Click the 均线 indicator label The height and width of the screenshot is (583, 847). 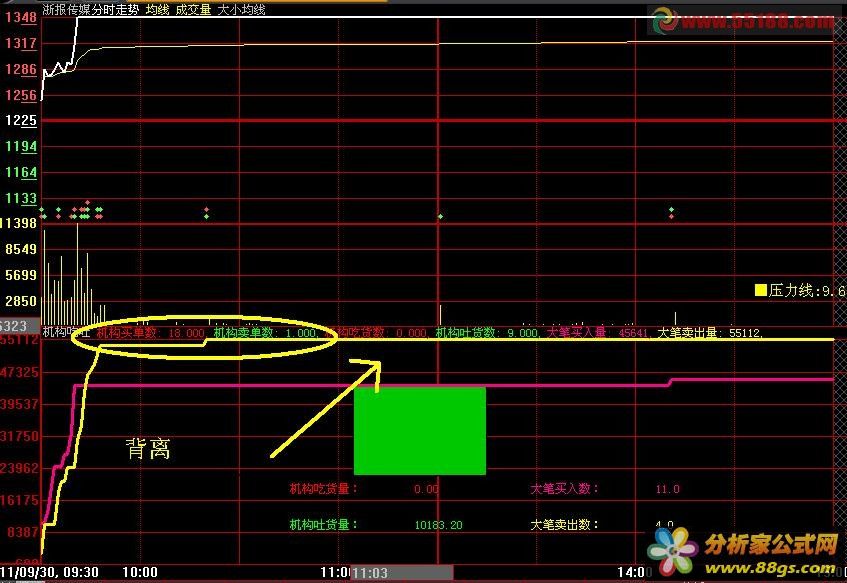pos(158,9)
